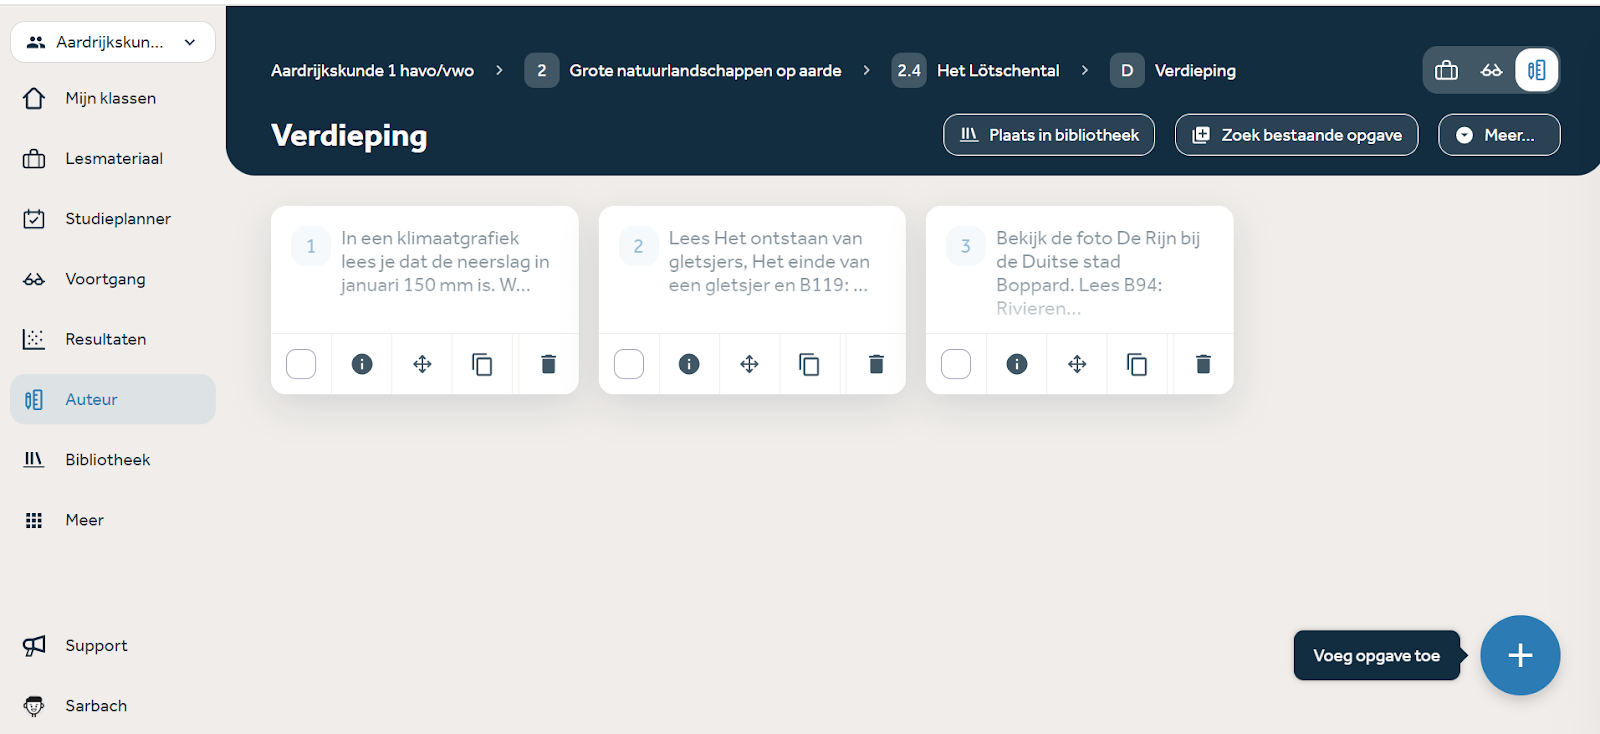Click the Verdieping page heading

pos(349,135)
